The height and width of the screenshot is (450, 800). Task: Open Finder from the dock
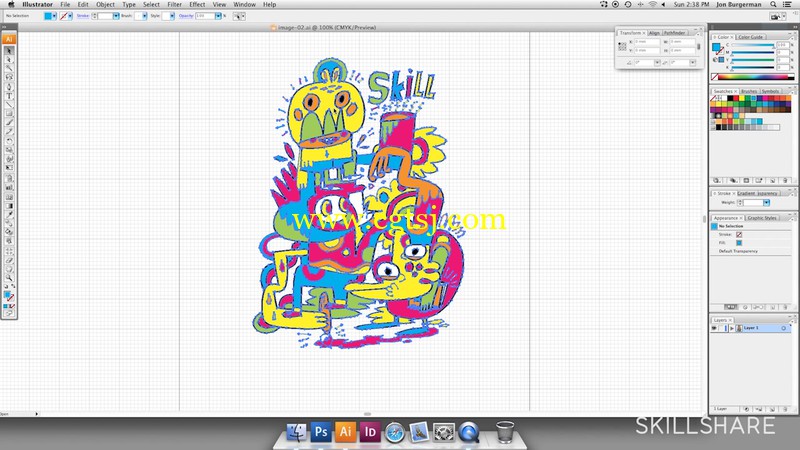pos(296,432)
